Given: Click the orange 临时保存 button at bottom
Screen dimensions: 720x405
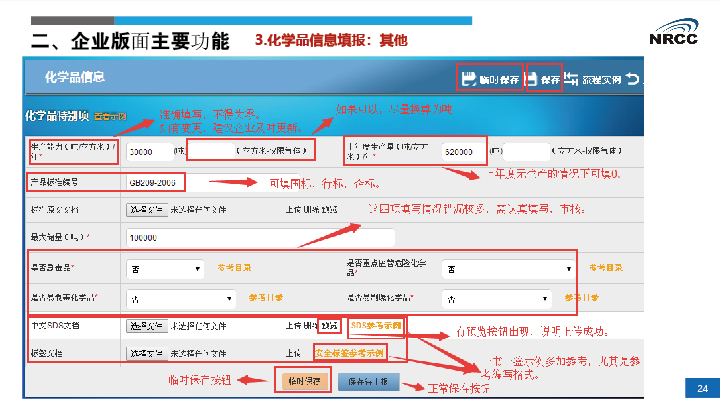Looking at the screenshot, I should tap(296, 380).
